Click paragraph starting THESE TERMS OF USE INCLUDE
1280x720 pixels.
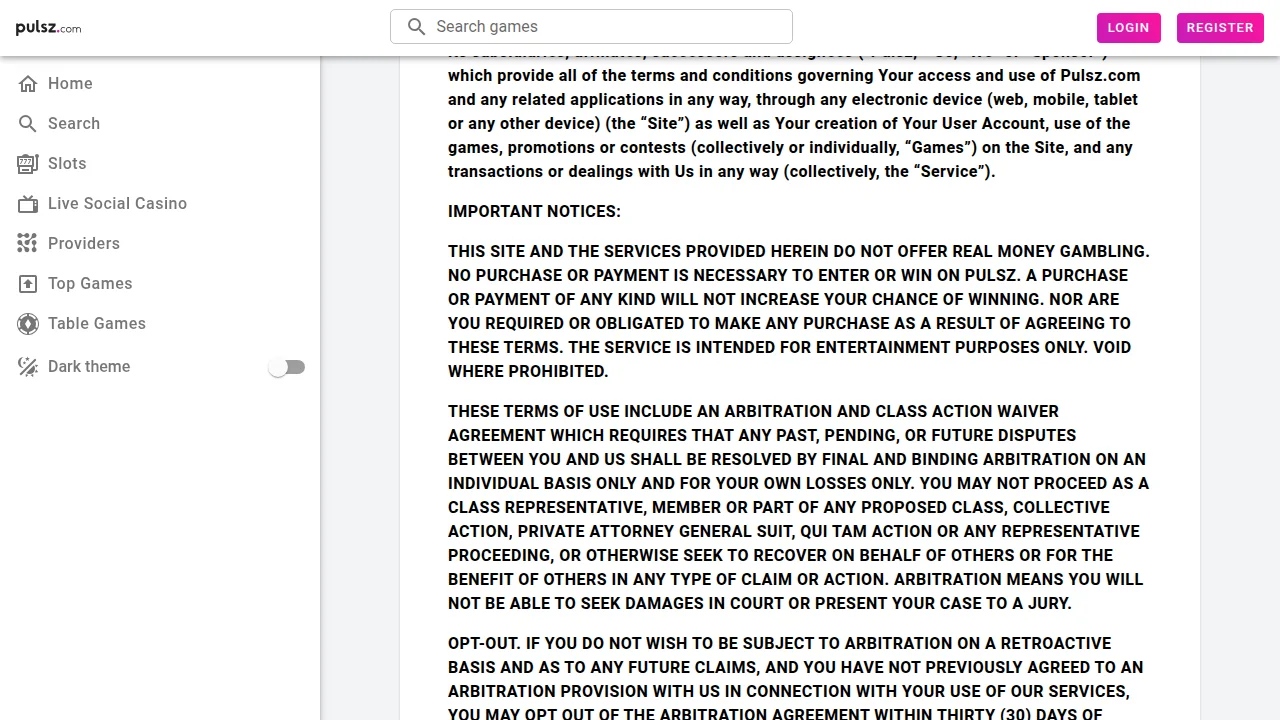(x=799, y=508)
